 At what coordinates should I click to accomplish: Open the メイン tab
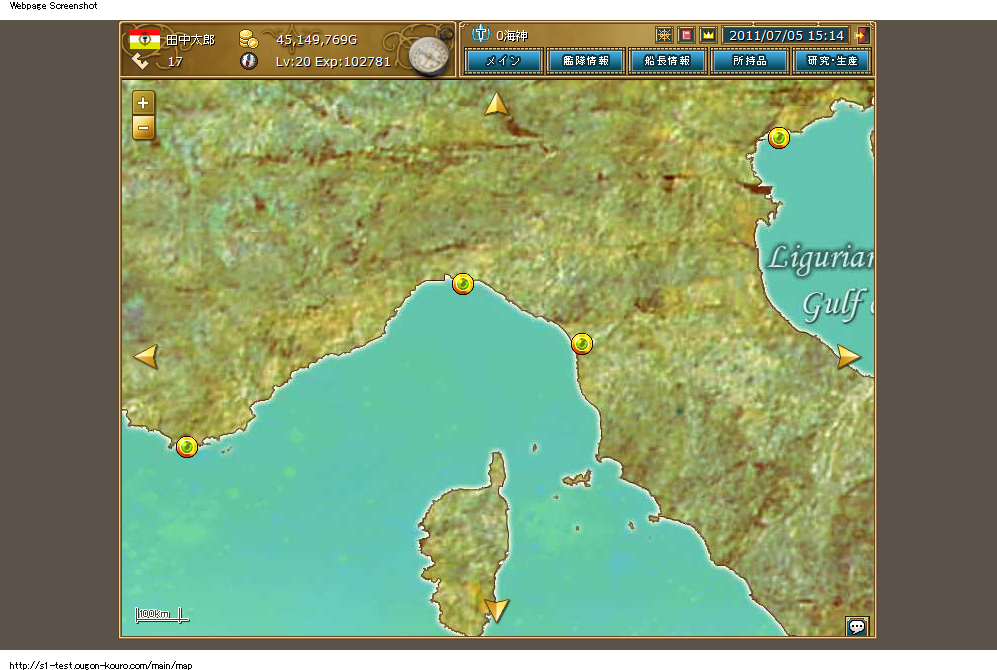503,61
